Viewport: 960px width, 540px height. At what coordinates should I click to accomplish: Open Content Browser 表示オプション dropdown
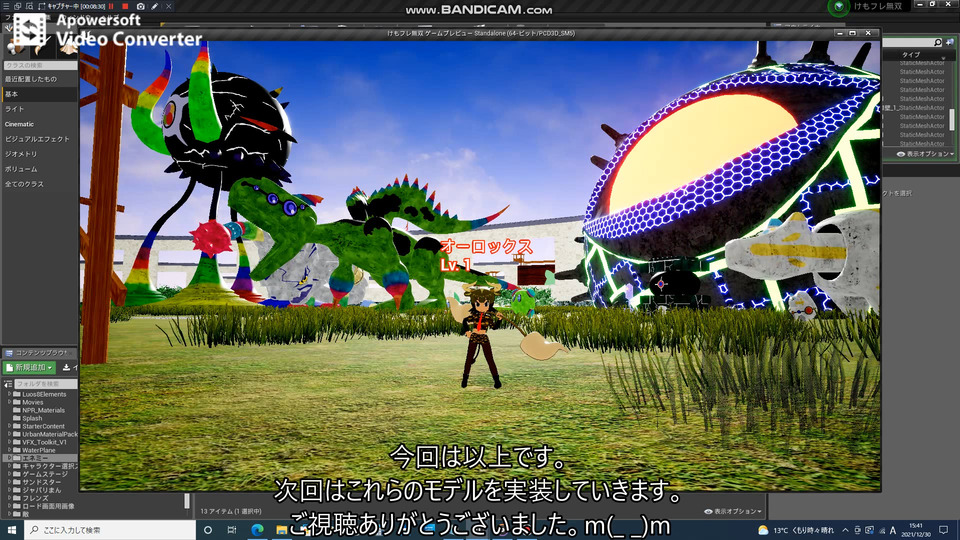coord(733,511)
